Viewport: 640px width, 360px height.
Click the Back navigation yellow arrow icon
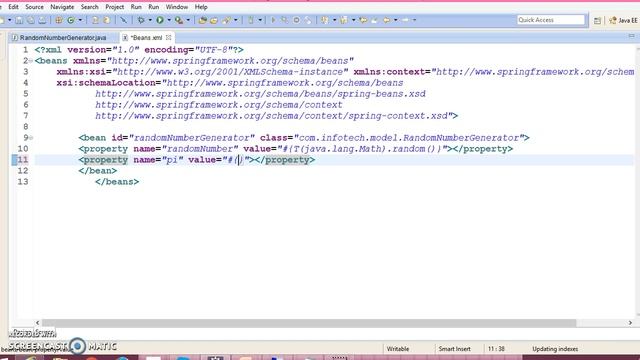click(x=386, y=20)
